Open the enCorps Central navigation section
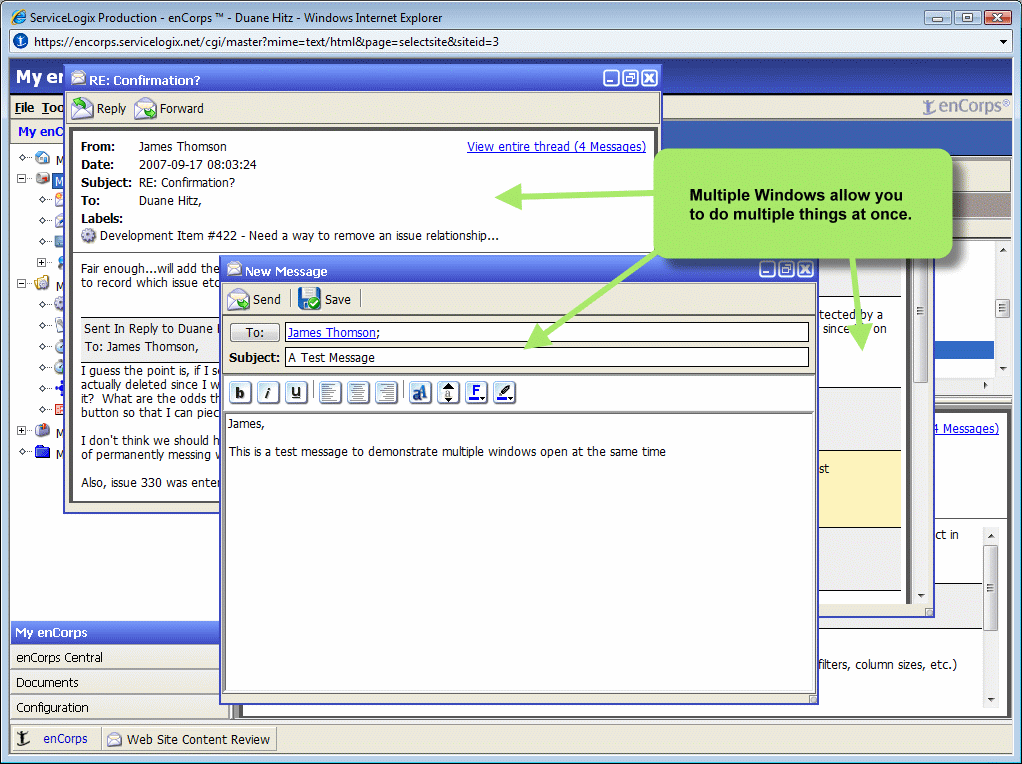Screen dimensions: 1022x764 click(115, 657)
